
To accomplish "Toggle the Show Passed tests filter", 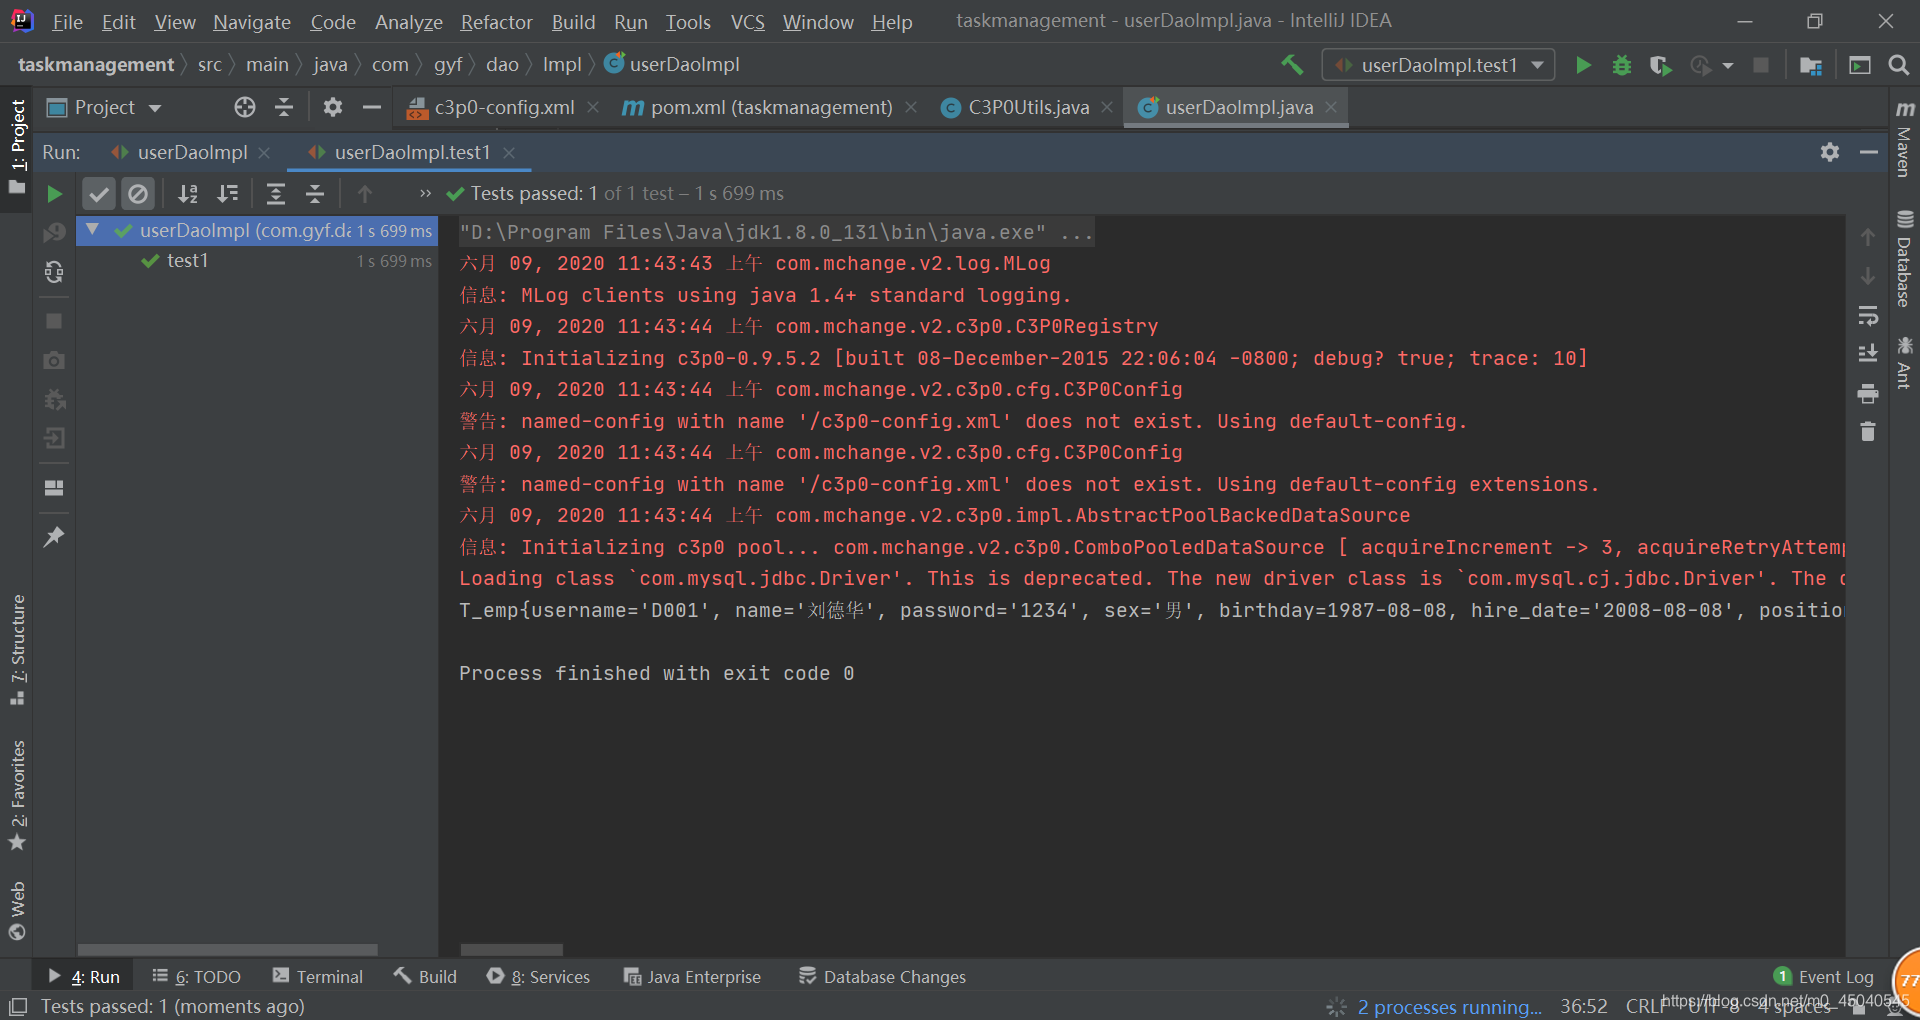I will click(x=98, y=193).
